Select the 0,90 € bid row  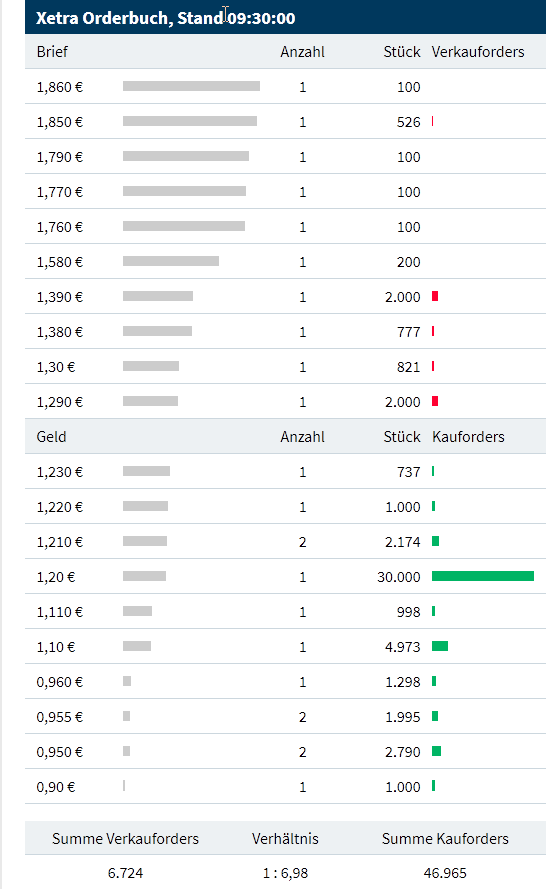pos(285,786)
